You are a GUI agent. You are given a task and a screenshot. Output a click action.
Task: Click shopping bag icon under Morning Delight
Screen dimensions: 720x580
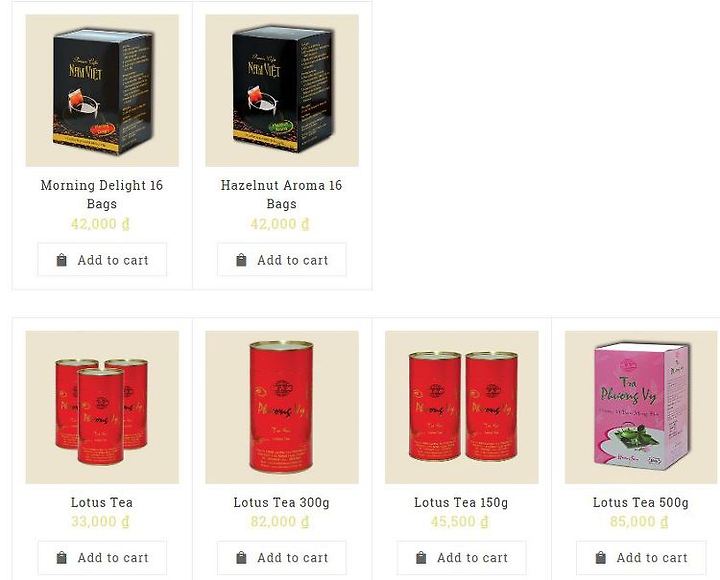62,260
